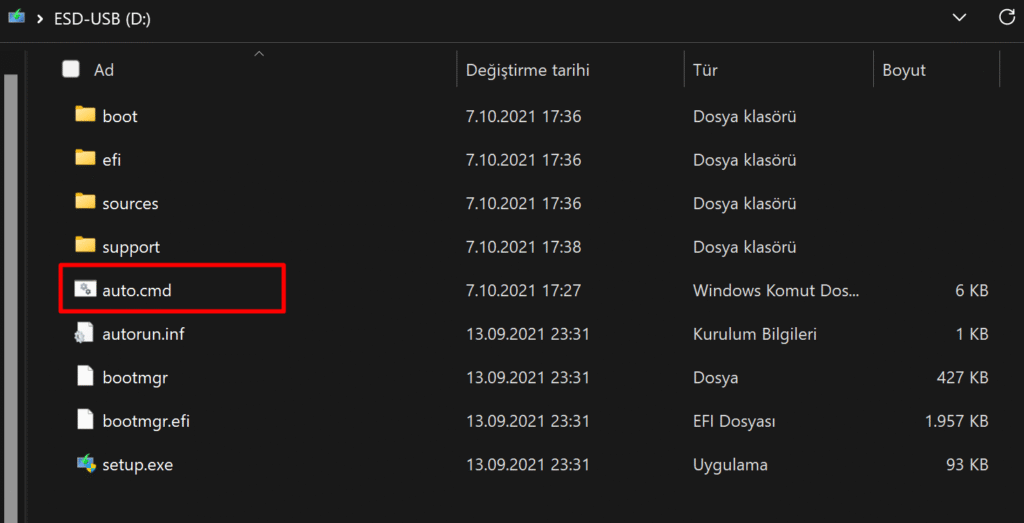1024x523 pixels.
Task: Select the autorun.inf settings file icon
Action: (x=85, y=334)
